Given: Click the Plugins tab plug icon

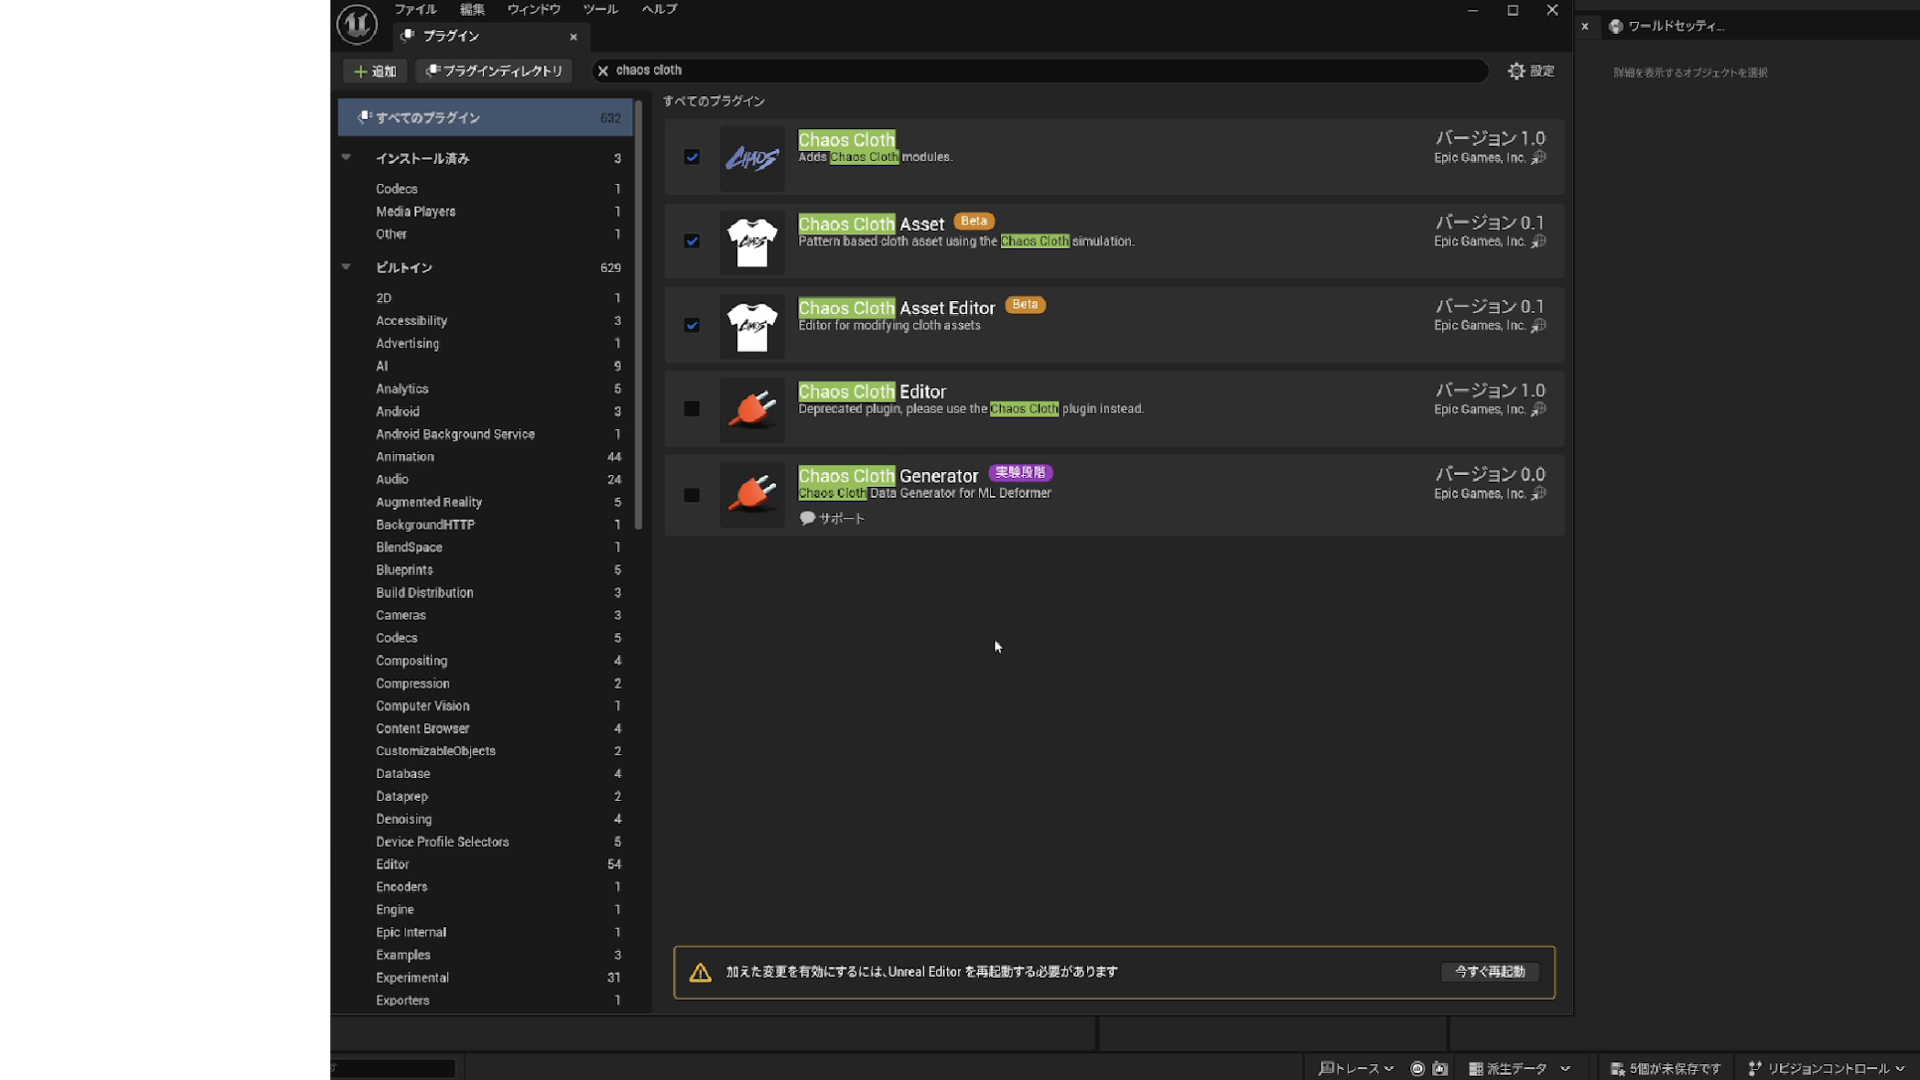Looking at the screenshot, I should click(408, 36).
